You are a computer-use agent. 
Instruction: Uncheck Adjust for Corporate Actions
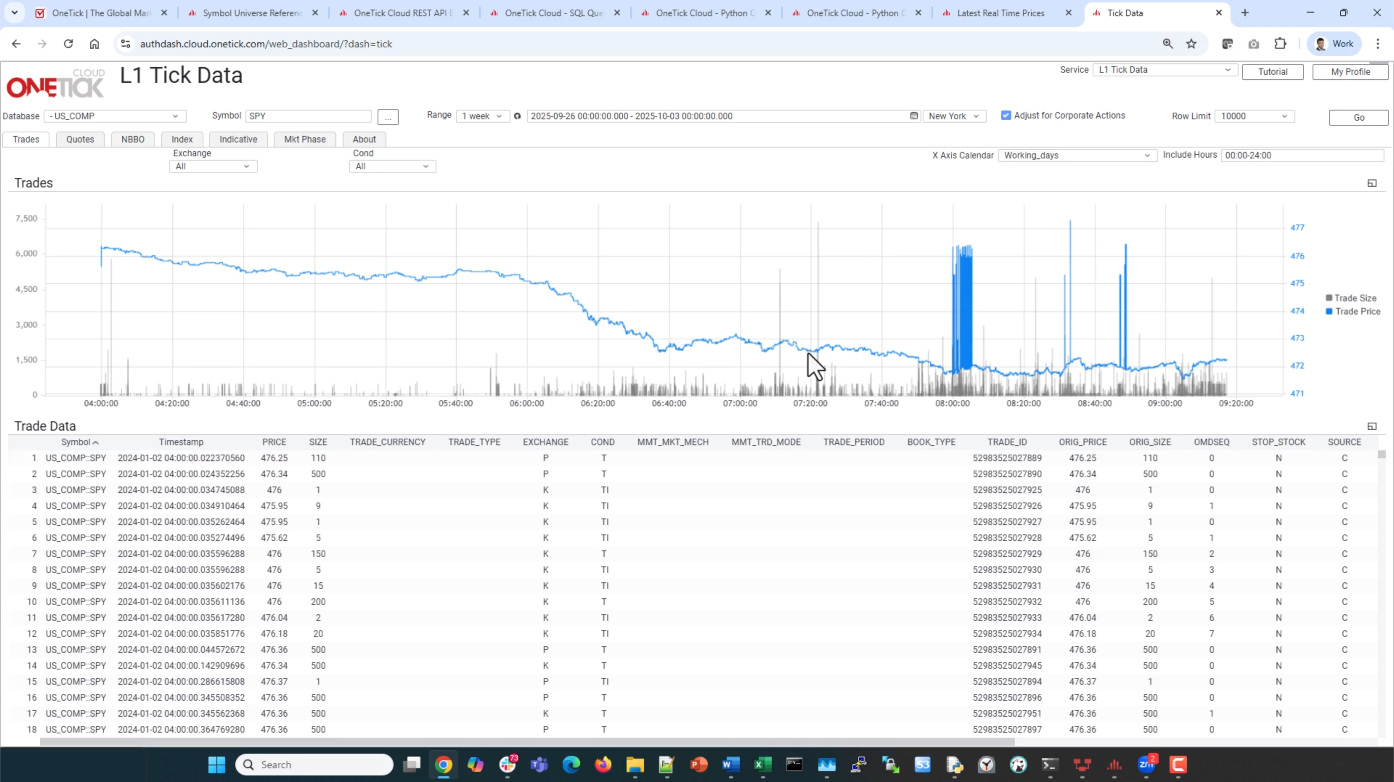1006,115
